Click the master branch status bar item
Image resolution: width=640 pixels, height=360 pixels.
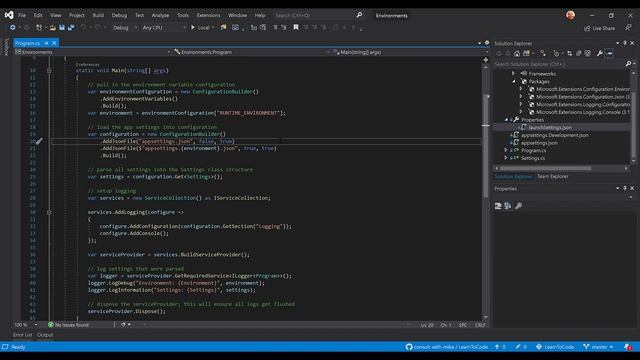[598, 347]
